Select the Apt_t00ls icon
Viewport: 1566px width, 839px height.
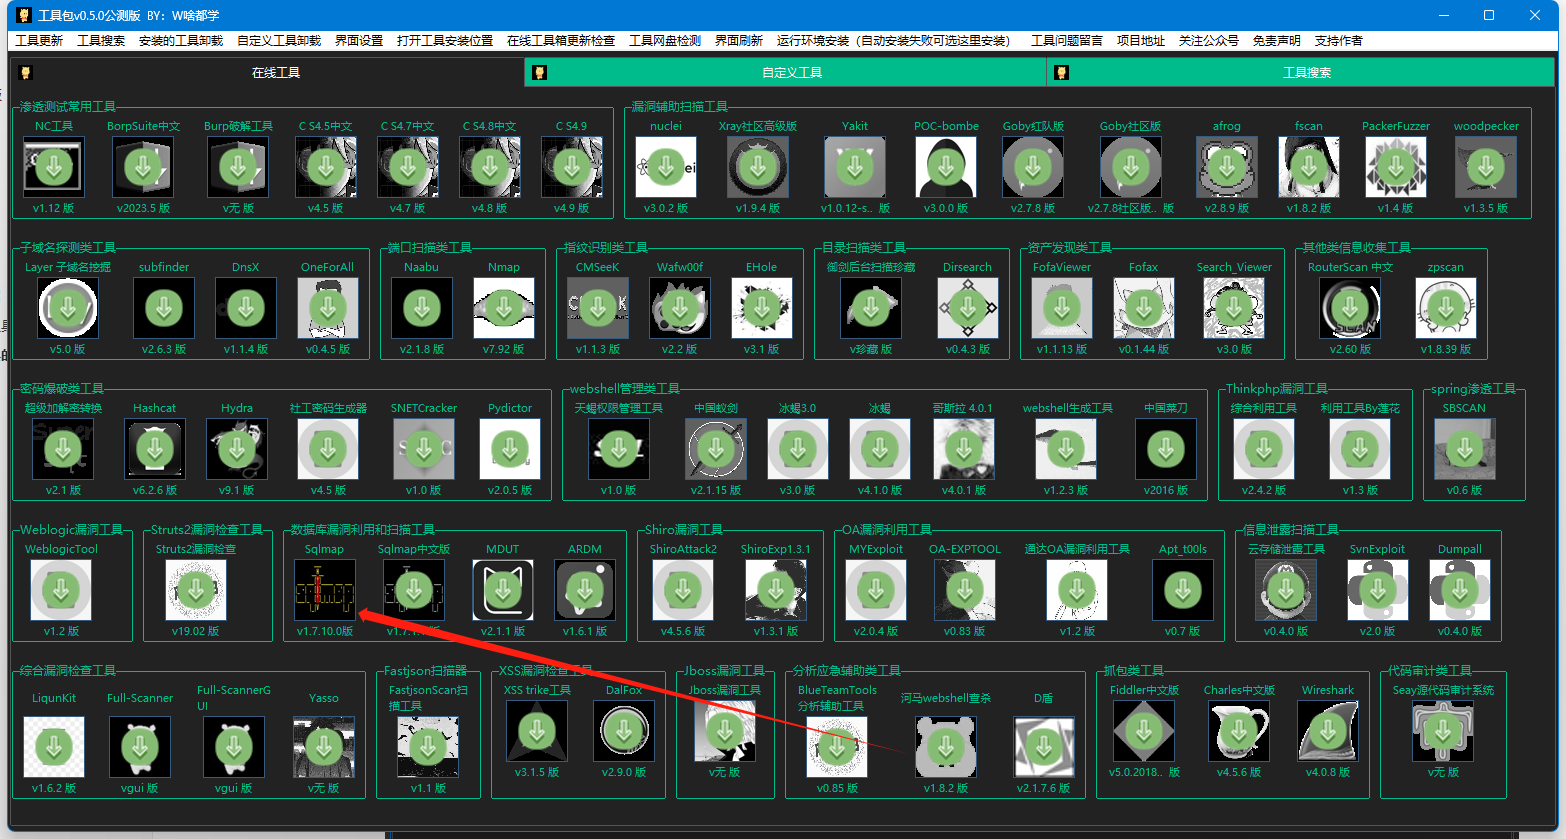(x=1183, y=590)
